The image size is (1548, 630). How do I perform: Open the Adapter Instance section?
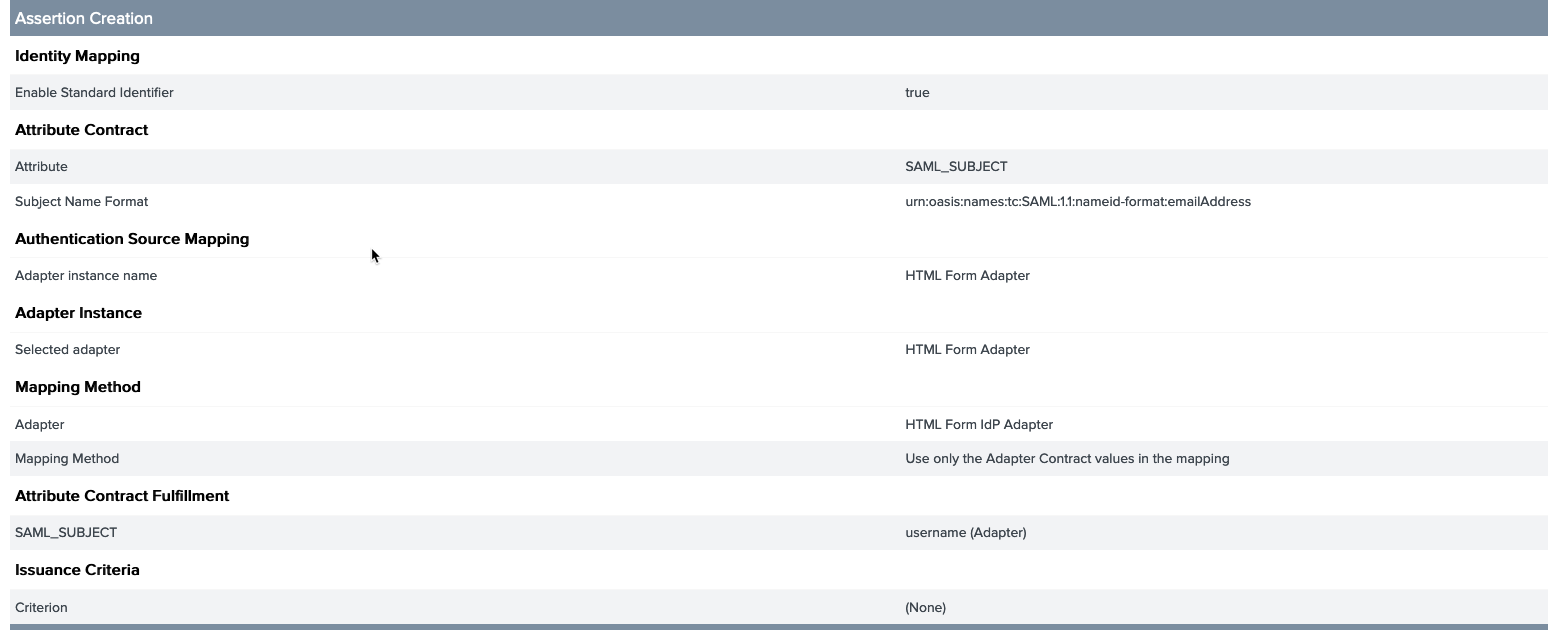(x=78, y=313)
